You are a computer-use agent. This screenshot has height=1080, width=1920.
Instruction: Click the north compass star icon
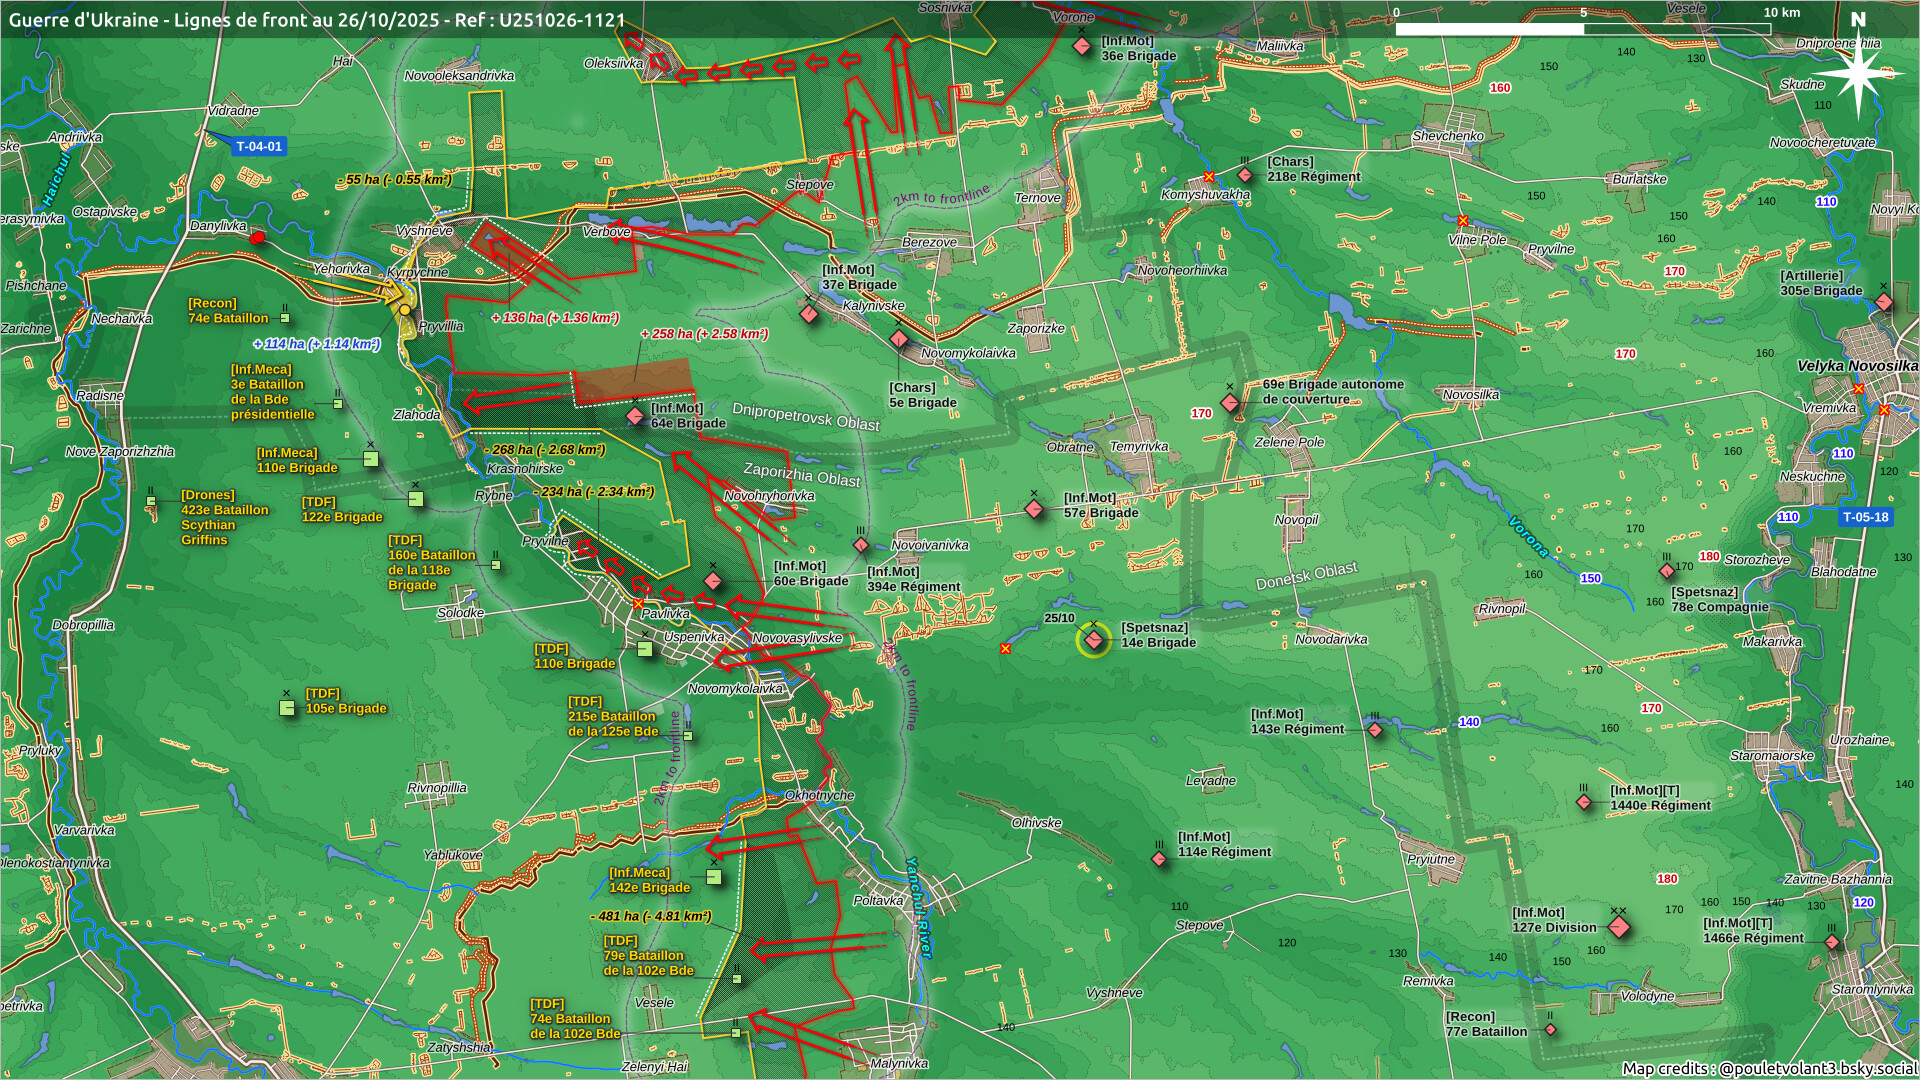[x=1858, y=72]
